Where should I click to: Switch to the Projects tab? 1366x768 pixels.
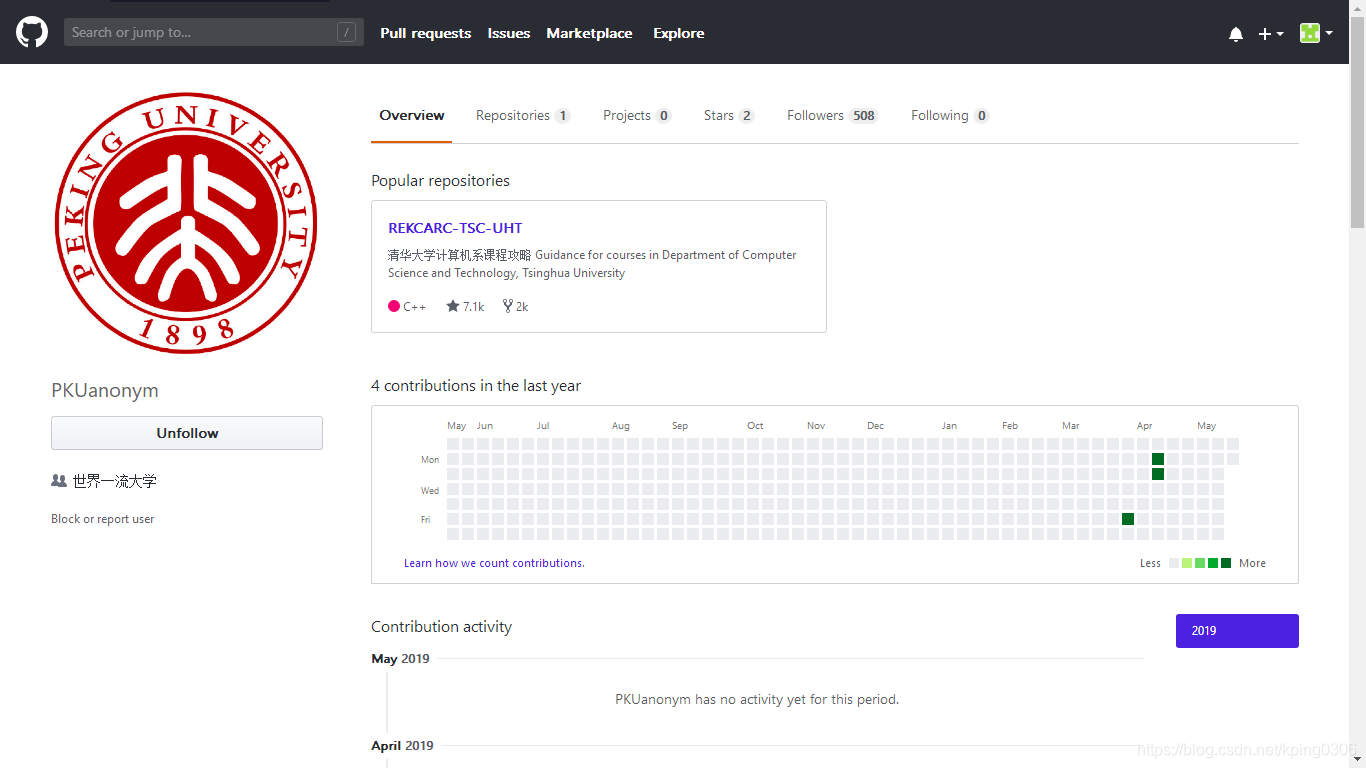637,115
